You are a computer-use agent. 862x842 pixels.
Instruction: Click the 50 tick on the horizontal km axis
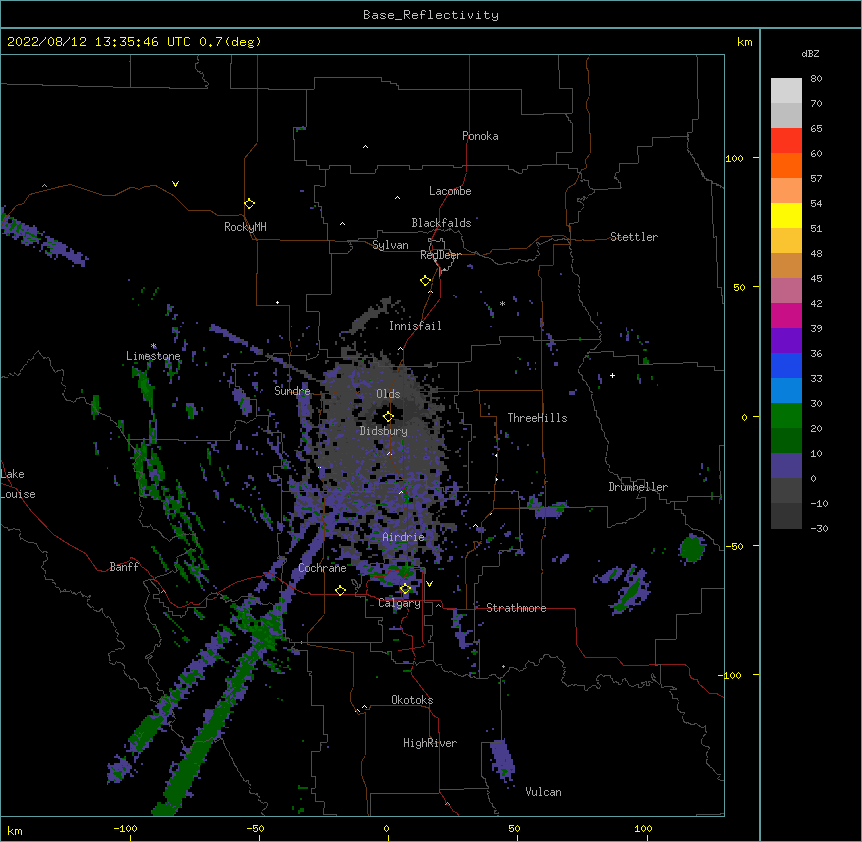pos(514,828)
